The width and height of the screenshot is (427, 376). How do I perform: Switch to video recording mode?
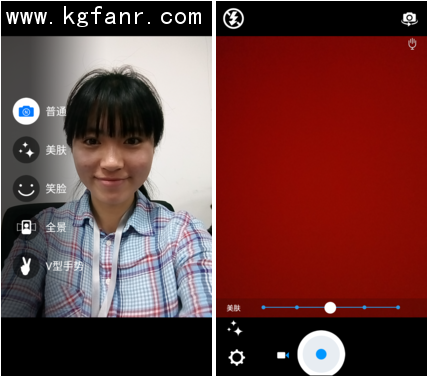coord(283,355)
